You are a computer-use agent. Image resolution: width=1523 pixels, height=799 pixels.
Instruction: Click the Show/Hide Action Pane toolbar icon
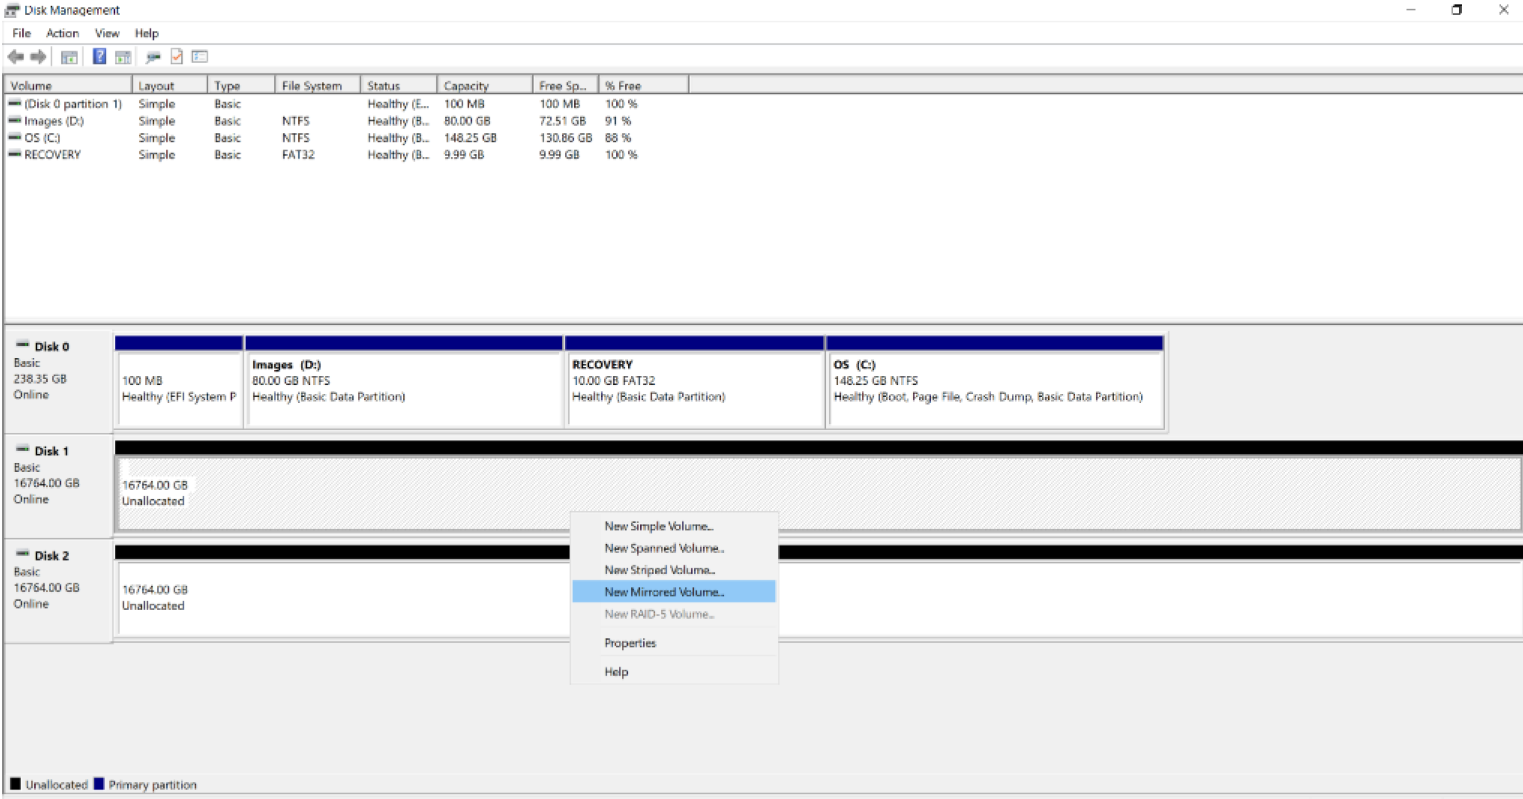point(123,57)
